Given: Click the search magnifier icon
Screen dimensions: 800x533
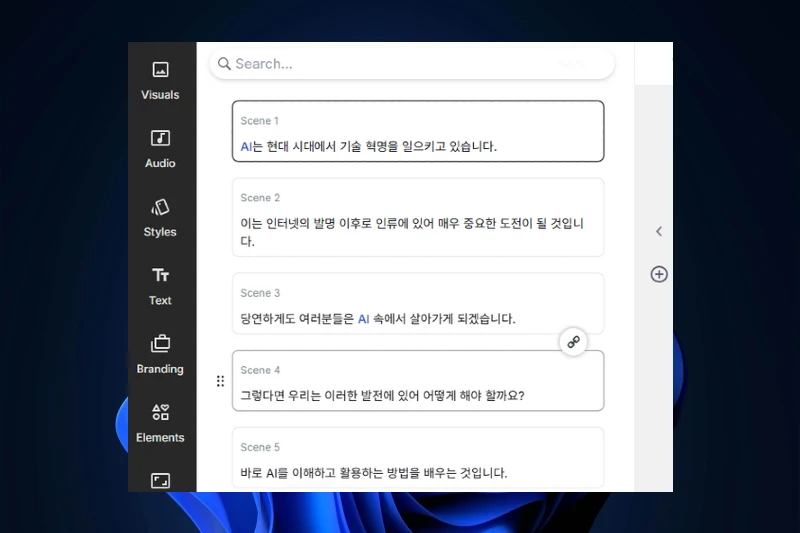Looking at the screenshot, I should click(x=224, y=64).
